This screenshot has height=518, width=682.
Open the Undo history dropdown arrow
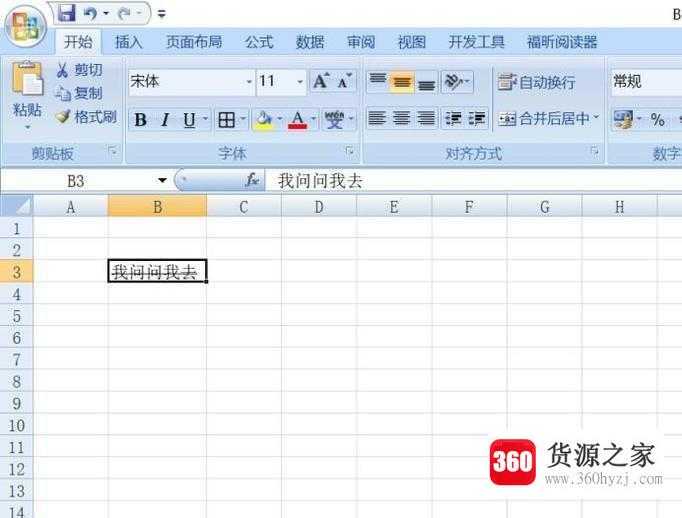pos(106,14)
